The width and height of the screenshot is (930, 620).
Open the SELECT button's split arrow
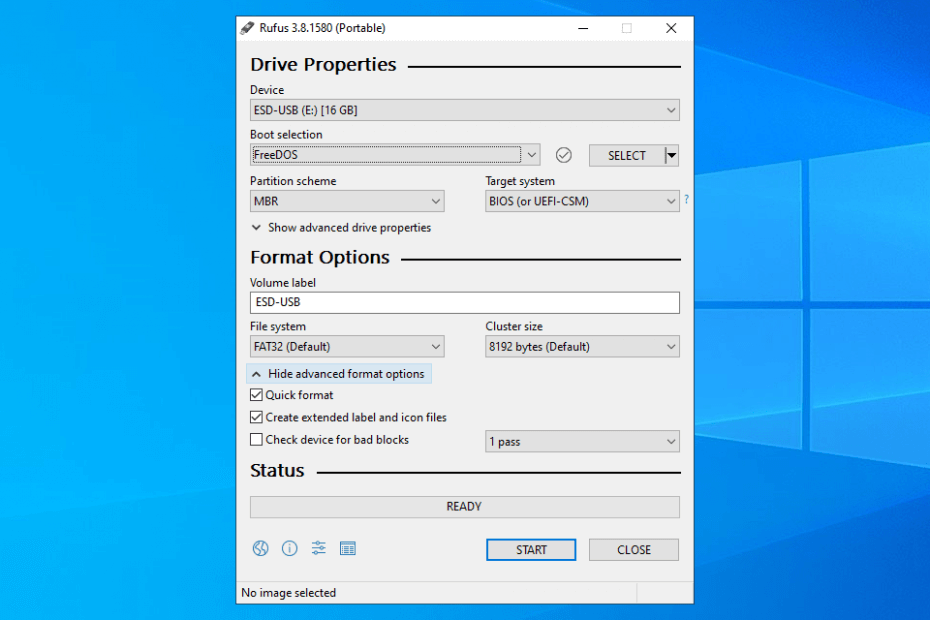point(672,155)
